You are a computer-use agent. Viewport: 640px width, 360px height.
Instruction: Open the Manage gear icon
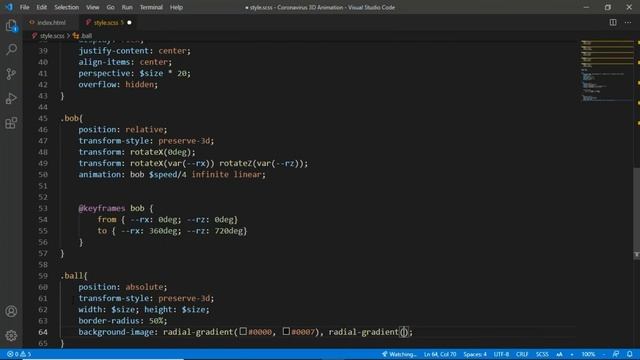11,336
